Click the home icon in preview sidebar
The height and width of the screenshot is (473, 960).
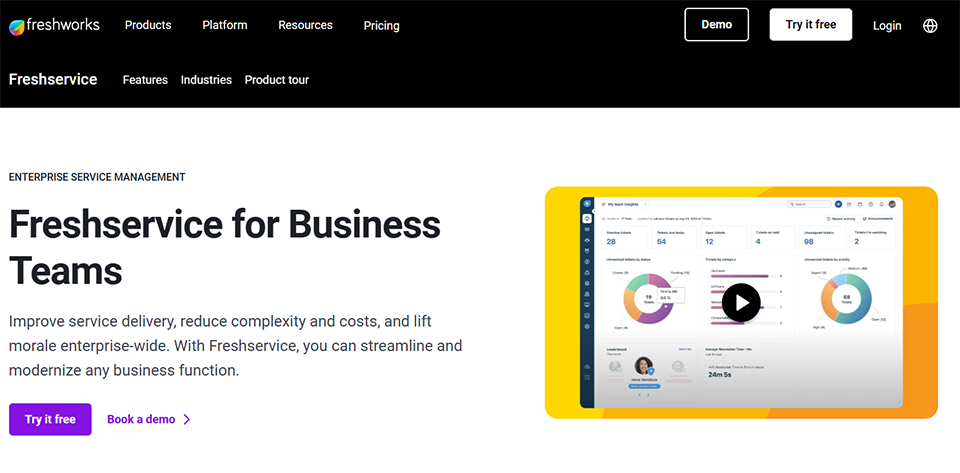click(x=587, y=218)
